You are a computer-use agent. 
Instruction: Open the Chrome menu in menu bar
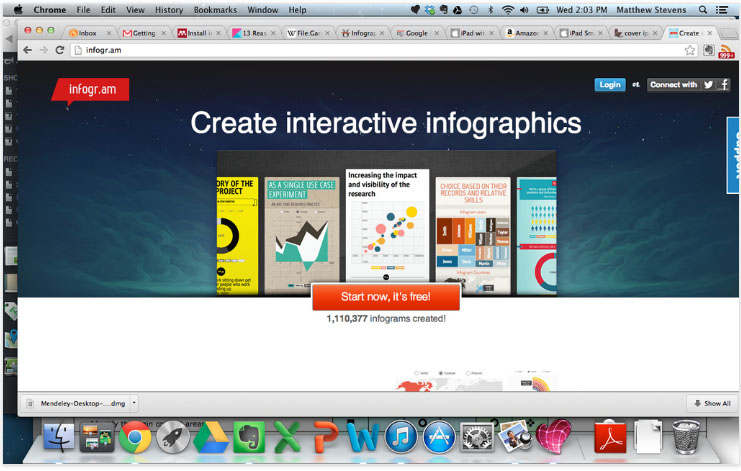click(50, 9)
